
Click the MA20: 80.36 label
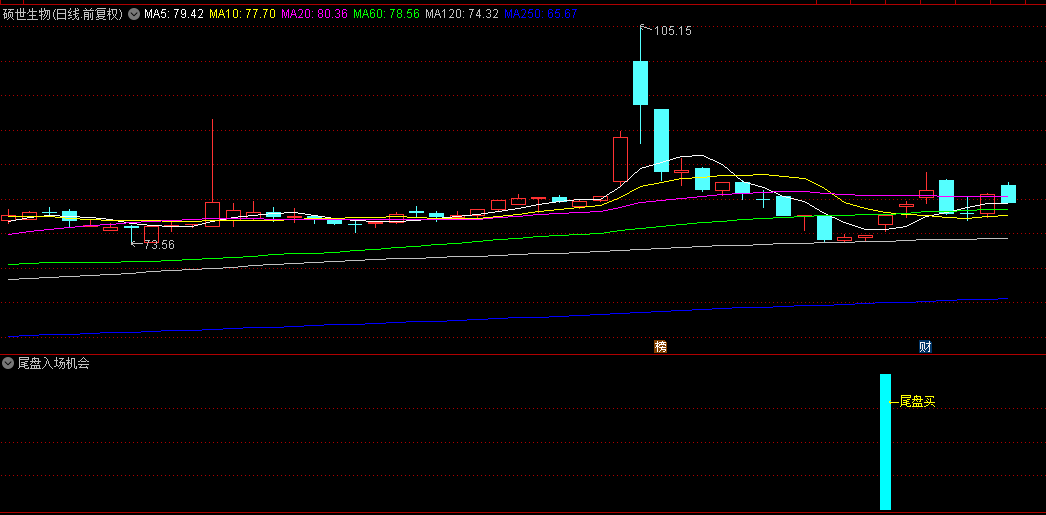(x=314, y=14)
